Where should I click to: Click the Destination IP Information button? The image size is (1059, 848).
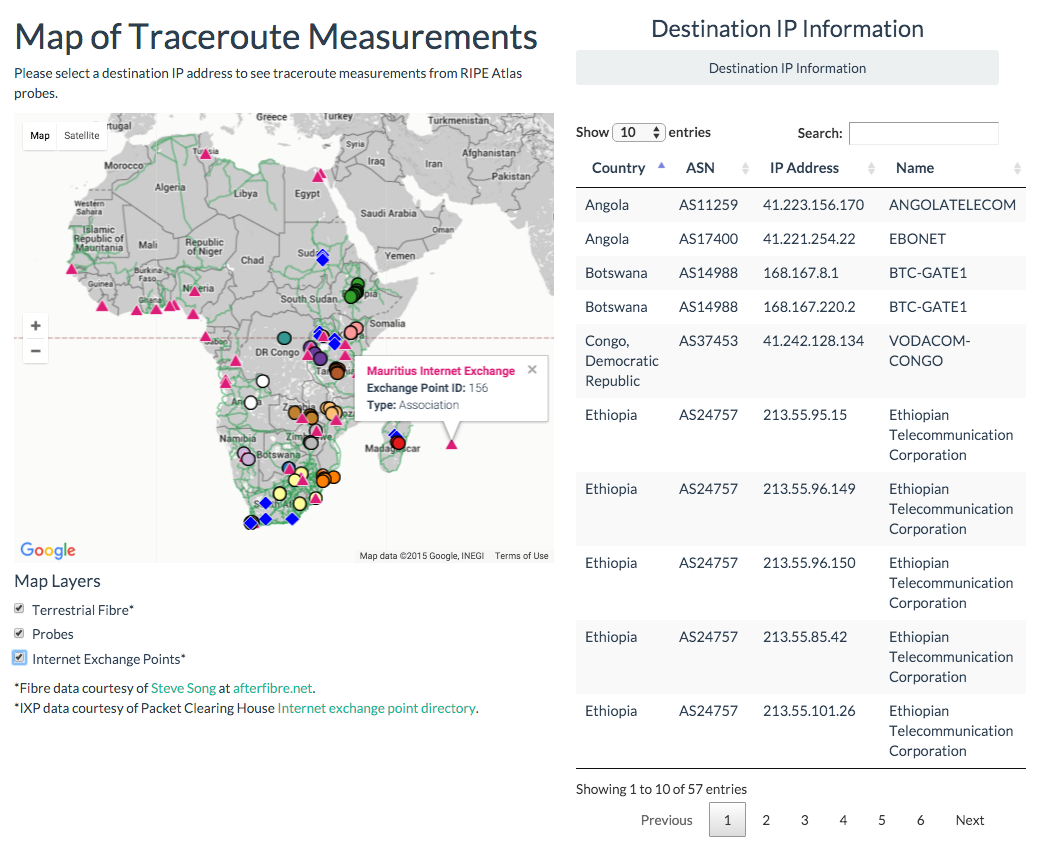coord(787,68)
